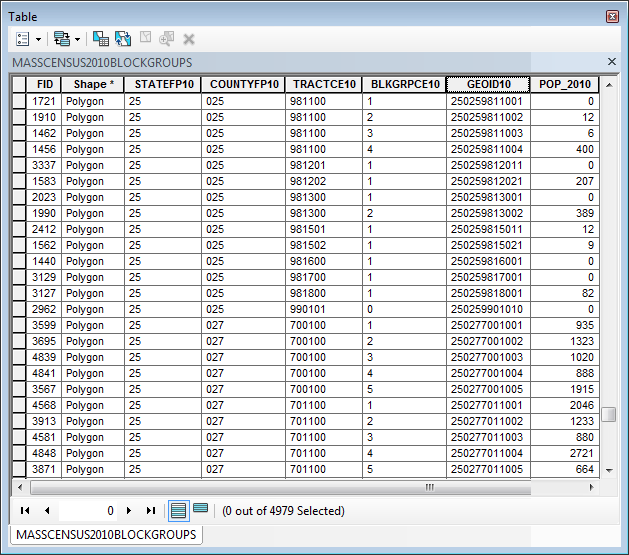
Task: Close the Table window
Action: 612,16
